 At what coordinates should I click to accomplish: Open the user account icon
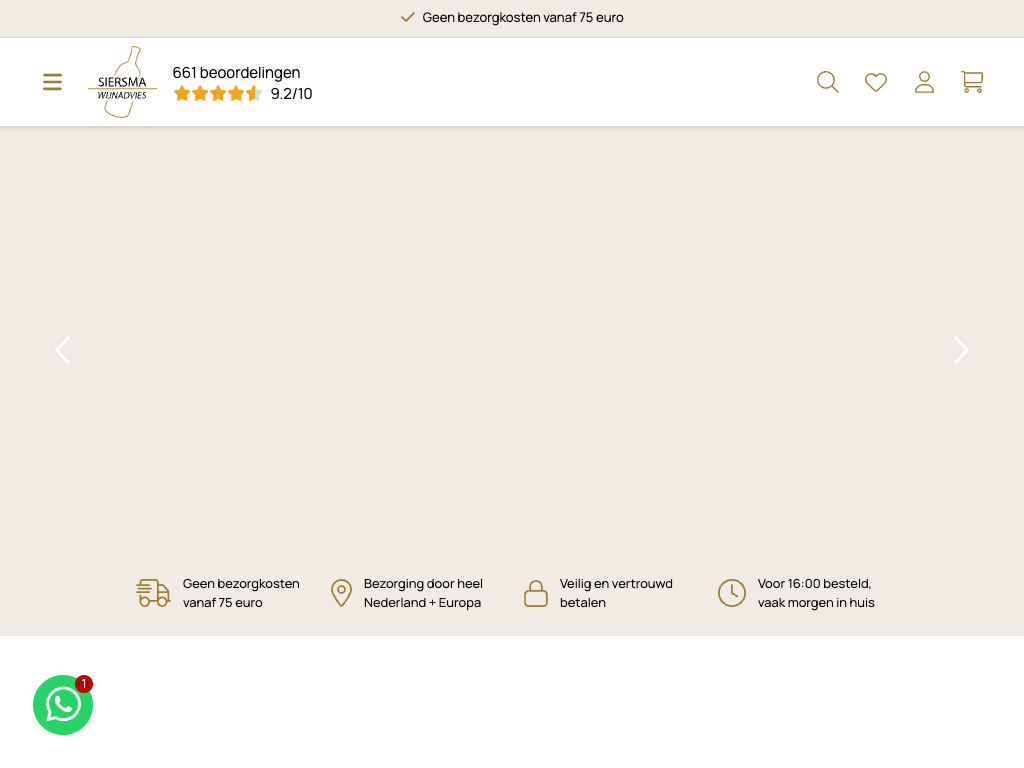924,82
